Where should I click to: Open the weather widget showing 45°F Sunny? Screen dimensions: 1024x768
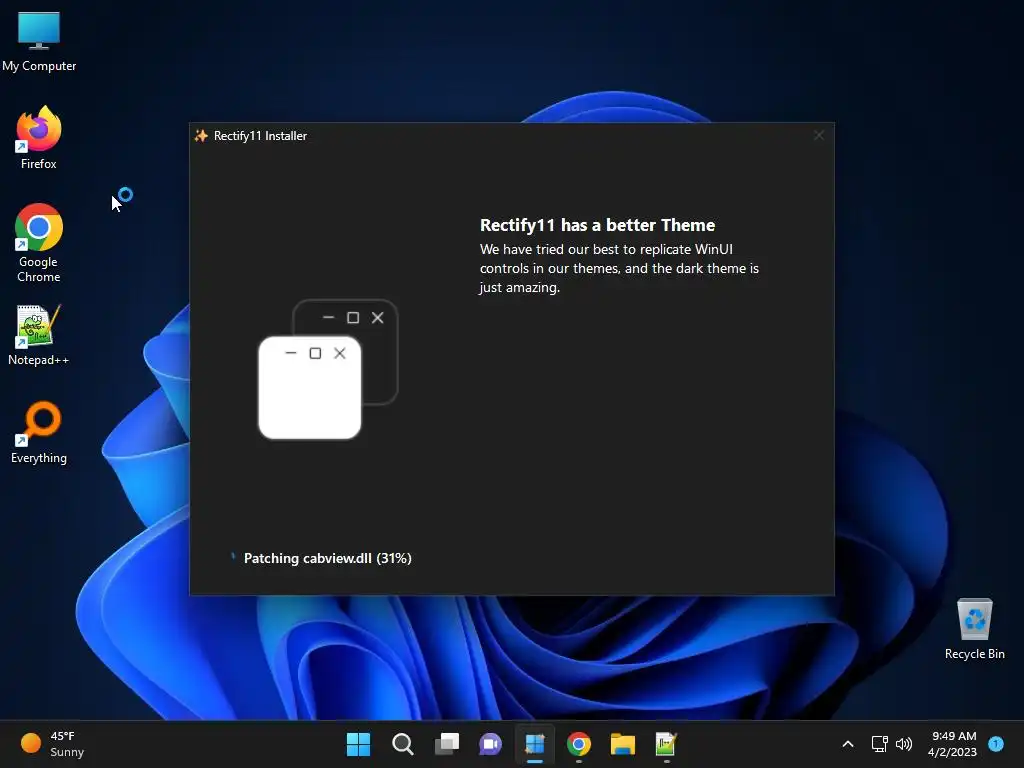(52, 744)
